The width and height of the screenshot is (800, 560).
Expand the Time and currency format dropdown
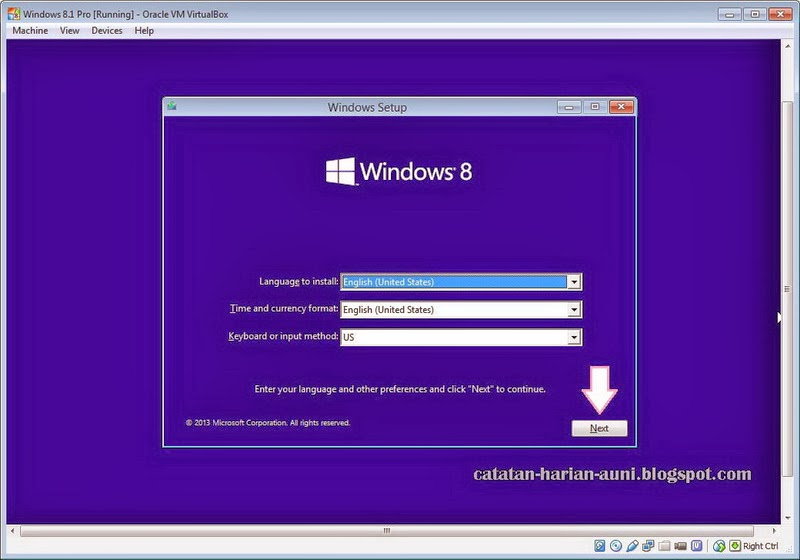click(x=574, y=309)
